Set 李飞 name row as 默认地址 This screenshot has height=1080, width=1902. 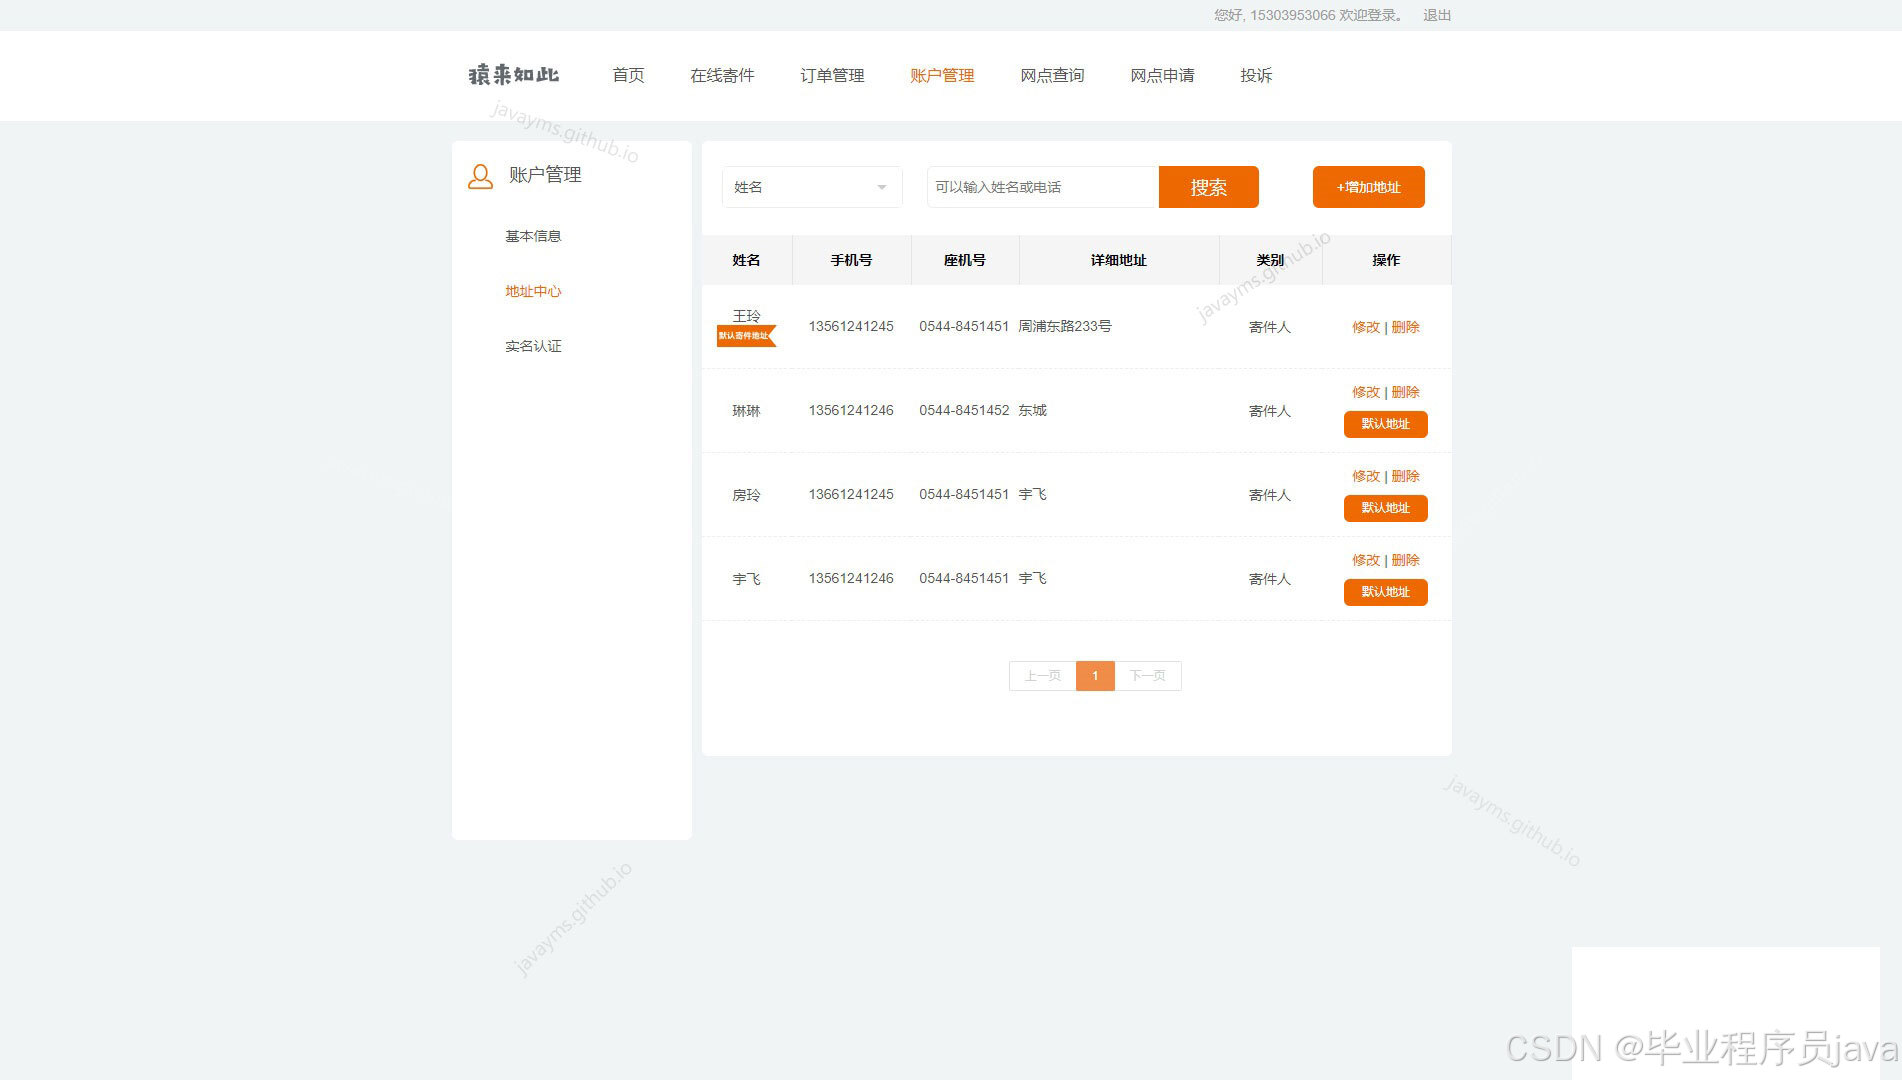pos(1385,592)
